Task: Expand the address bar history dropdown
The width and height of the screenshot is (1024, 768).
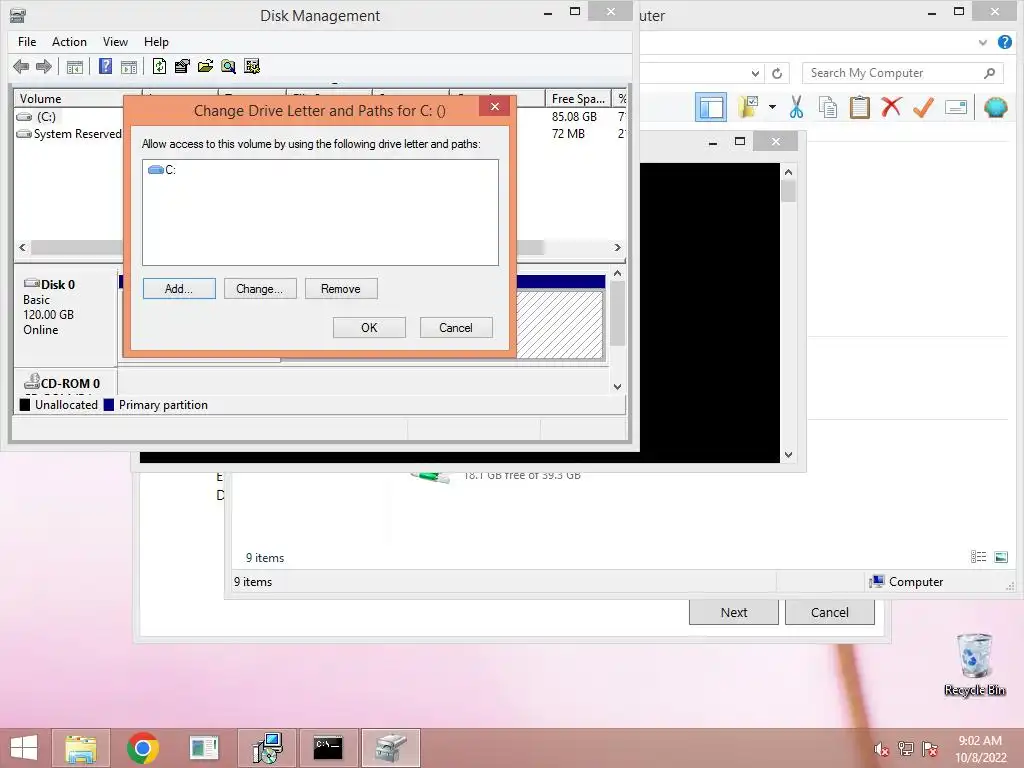Action: (755, 73)
